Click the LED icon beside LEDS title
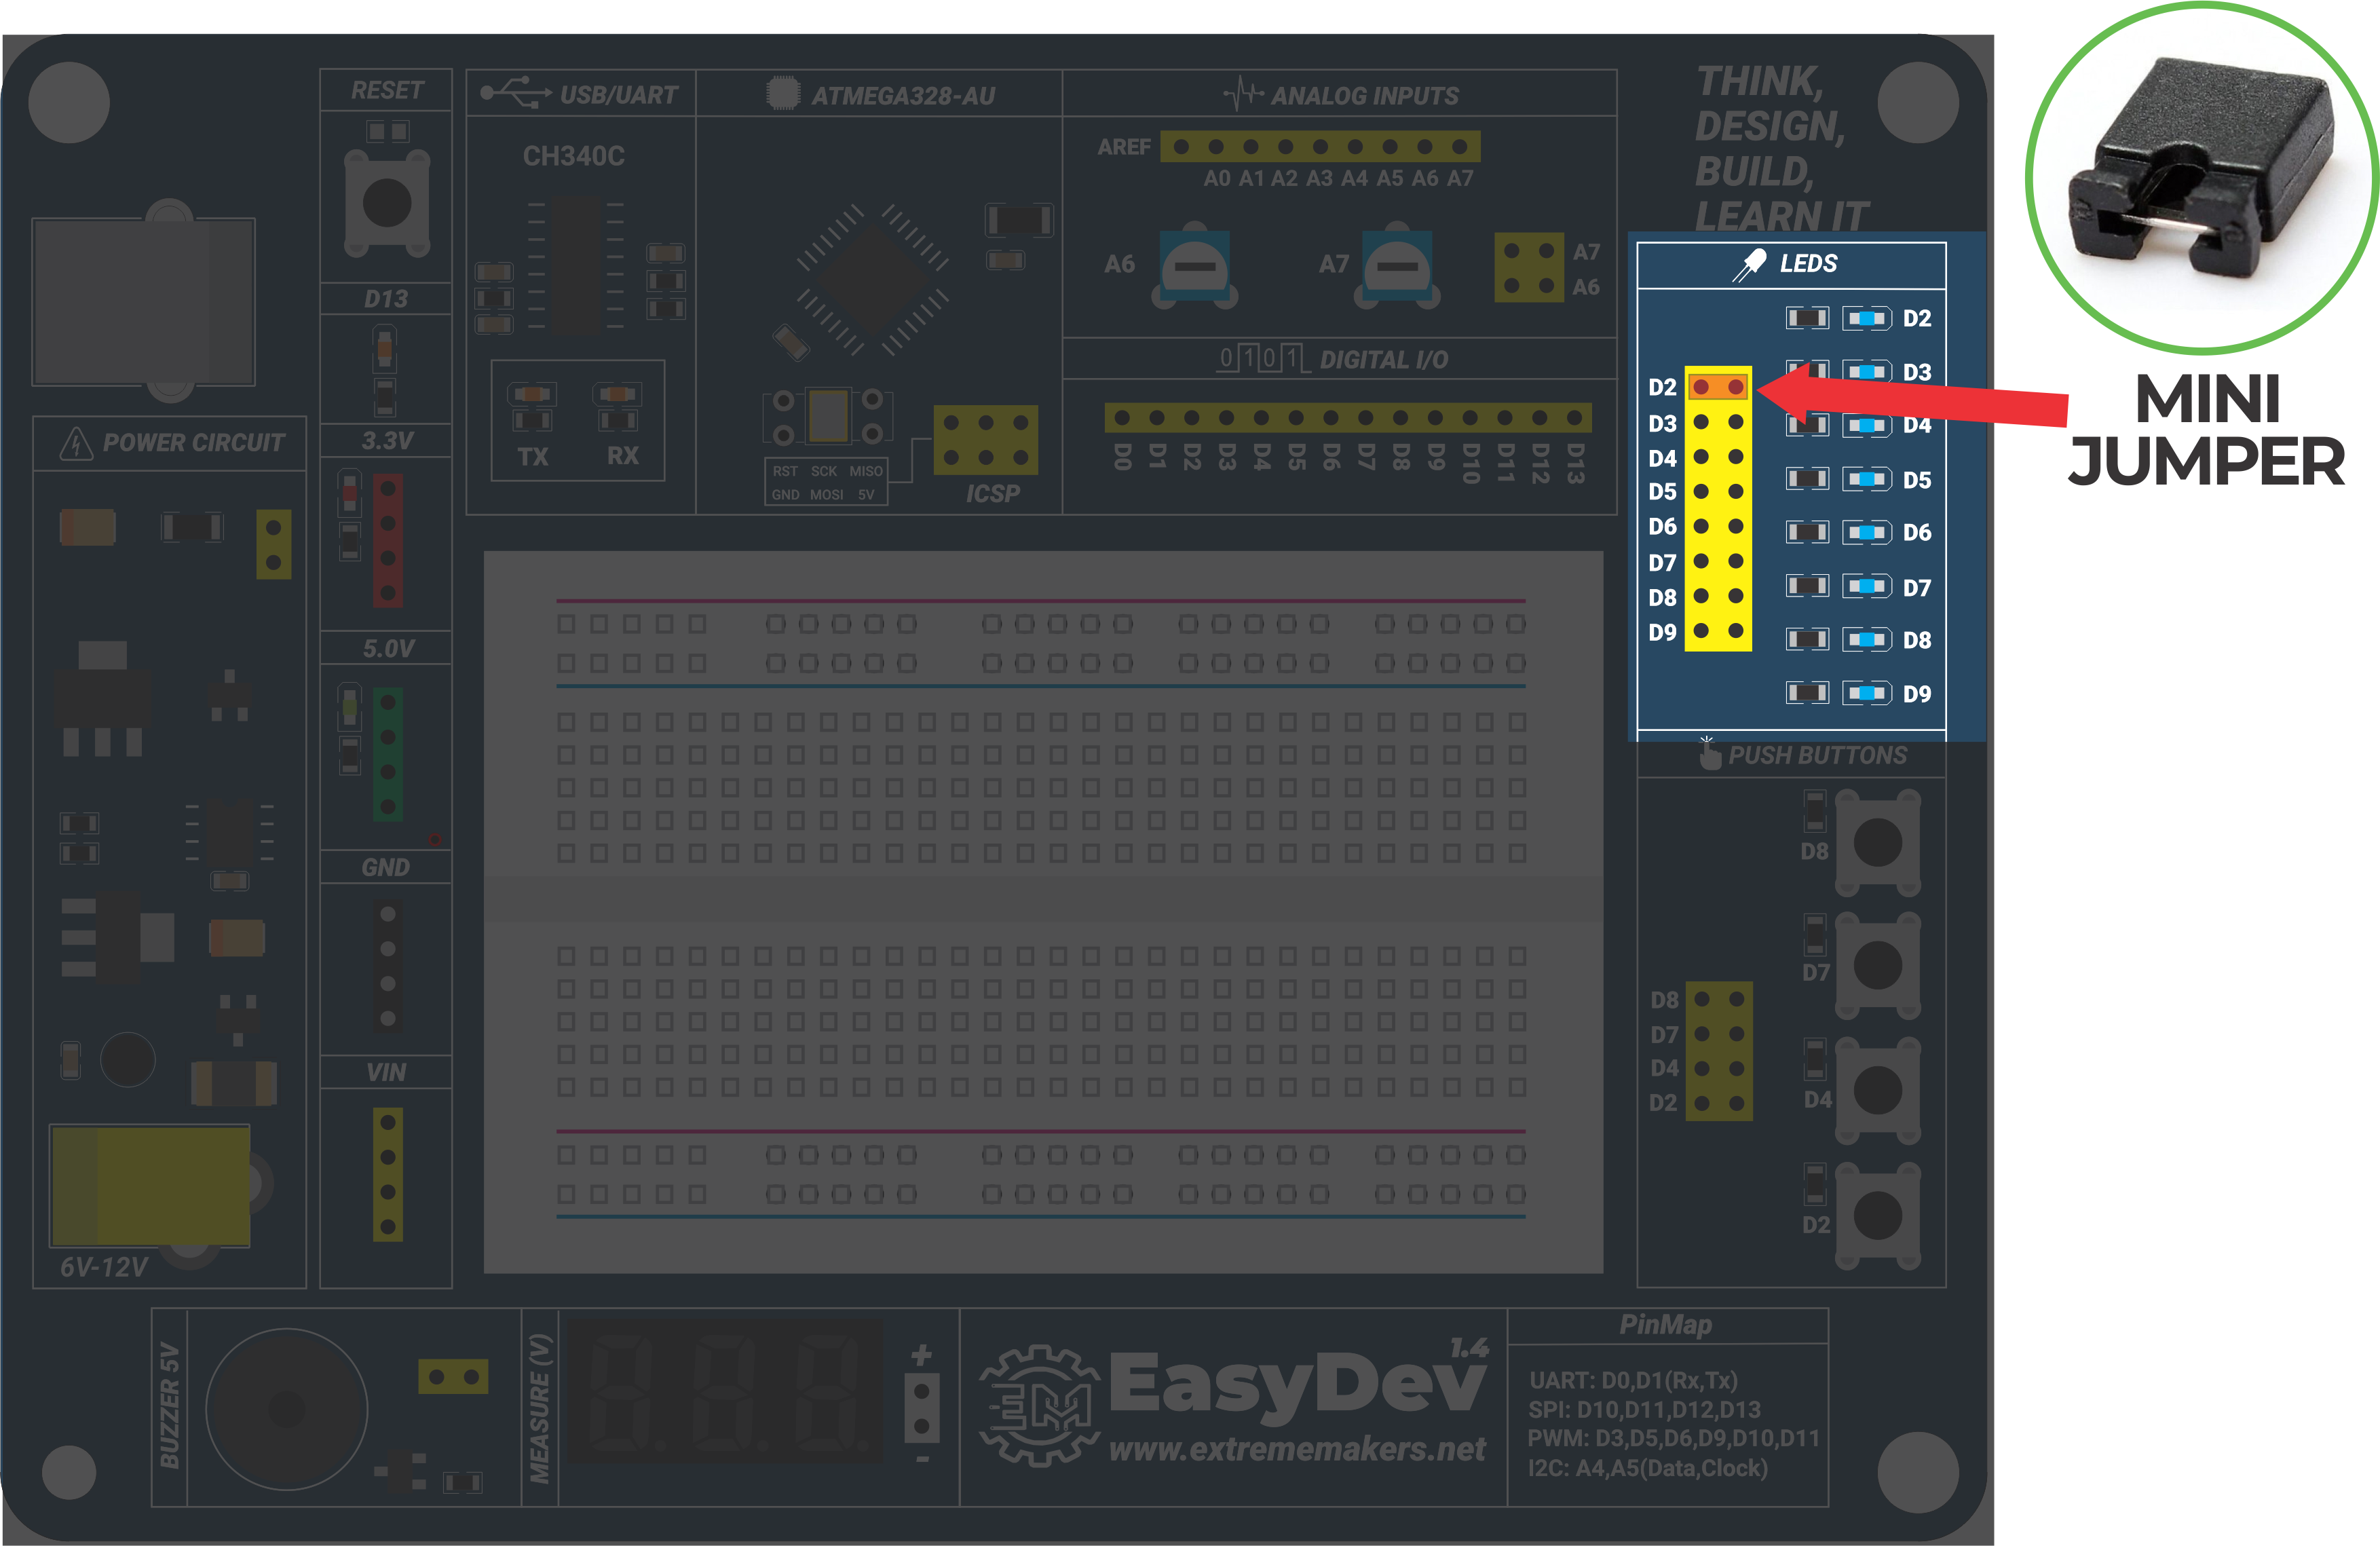Viewport: 2380px width, 1546px height. 1749,265
